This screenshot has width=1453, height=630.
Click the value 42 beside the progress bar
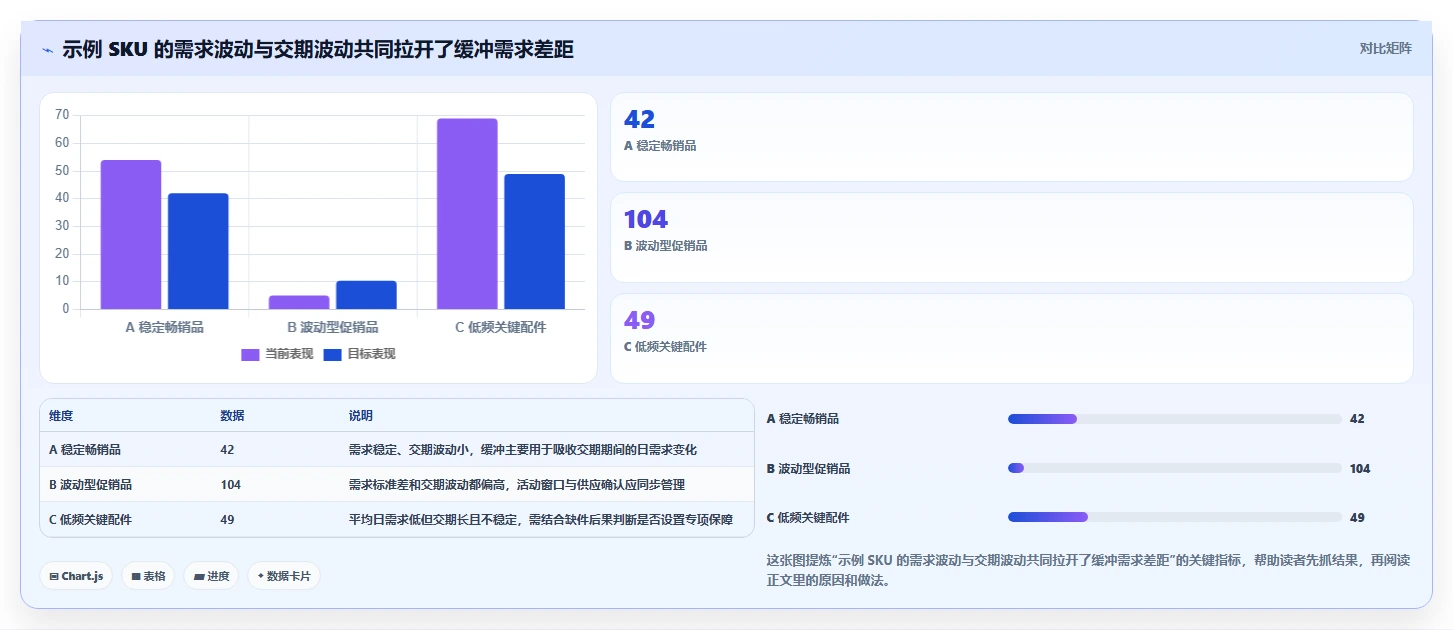(1357, 419)
